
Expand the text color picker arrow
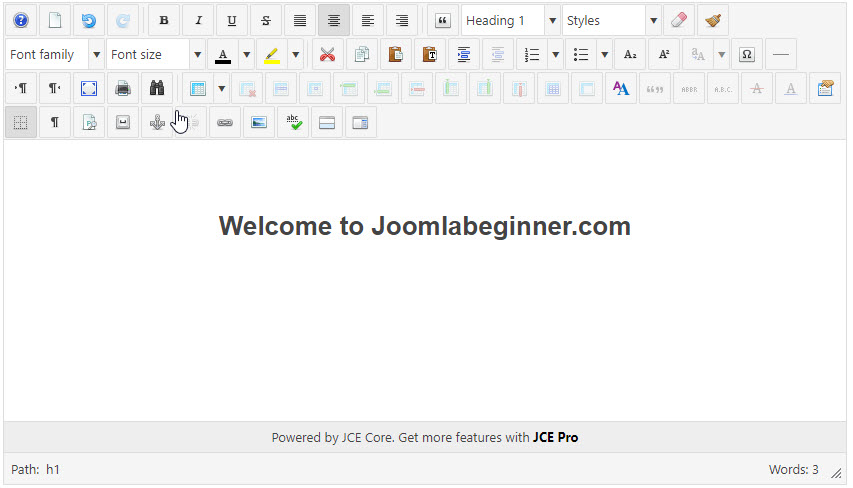[x=246, y=54]
